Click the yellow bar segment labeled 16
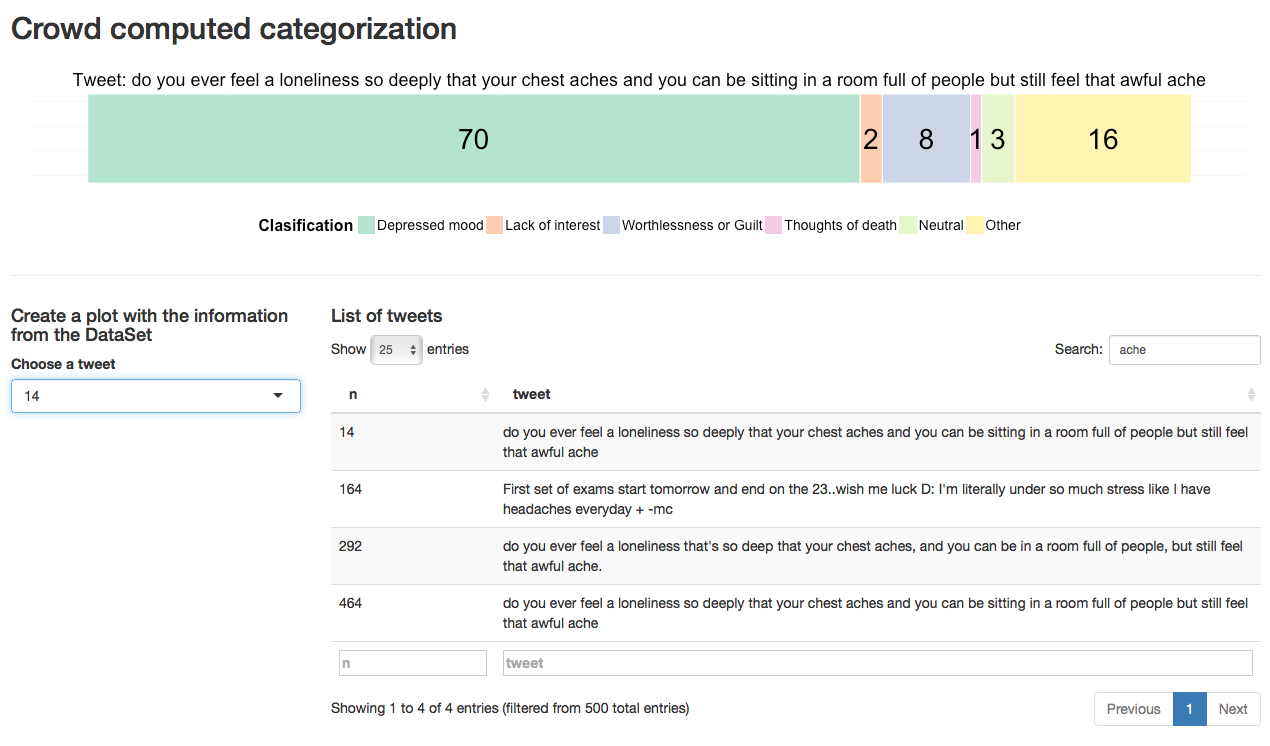This screenshot has height=746, width=1270. pyautogui.click(x=1102, y=139)
